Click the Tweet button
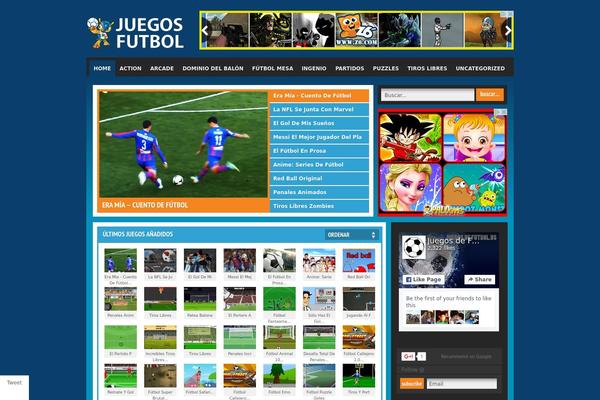600x400 pixels. (14, 383)
